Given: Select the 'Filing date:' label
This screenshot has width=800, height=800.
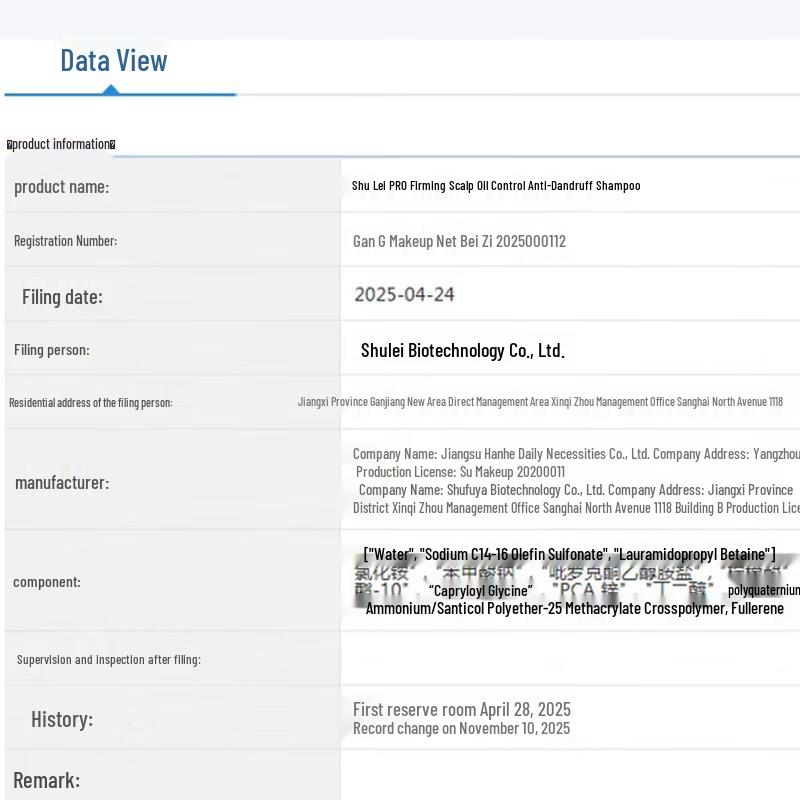Looking at the screenshot, I should coord(62,297).
